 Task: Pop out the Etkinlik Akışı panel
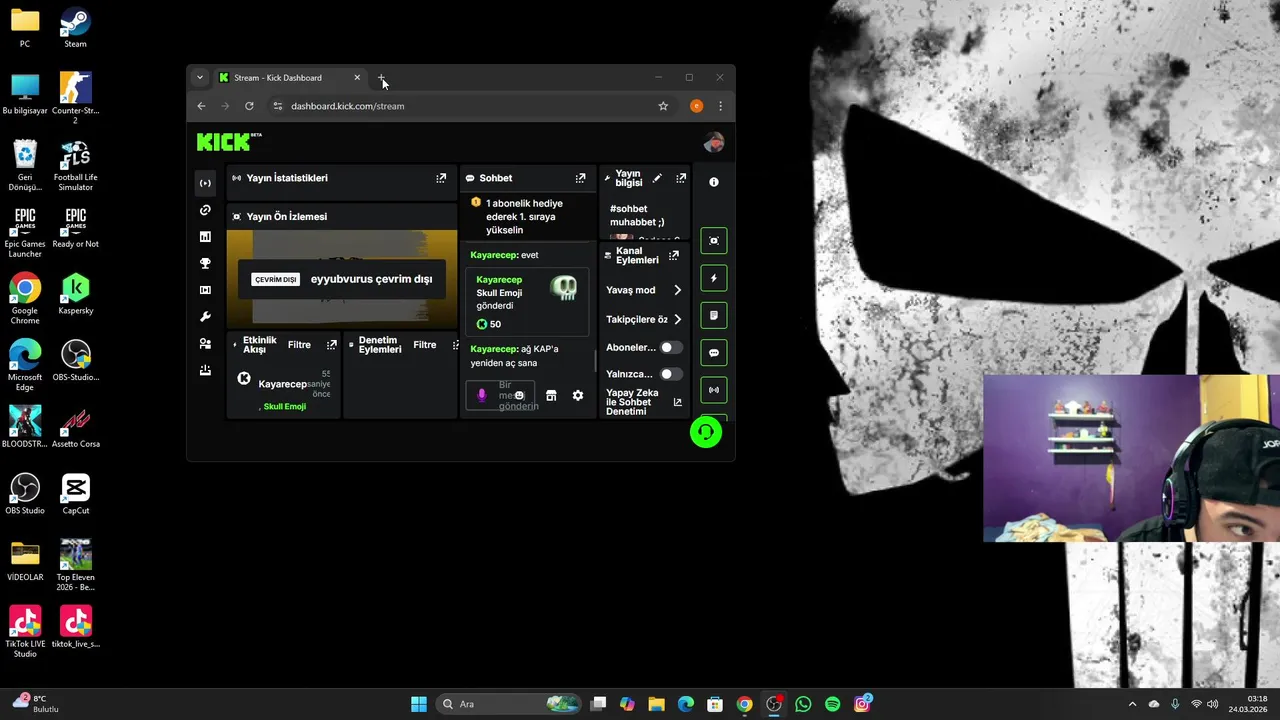[332, 345]
